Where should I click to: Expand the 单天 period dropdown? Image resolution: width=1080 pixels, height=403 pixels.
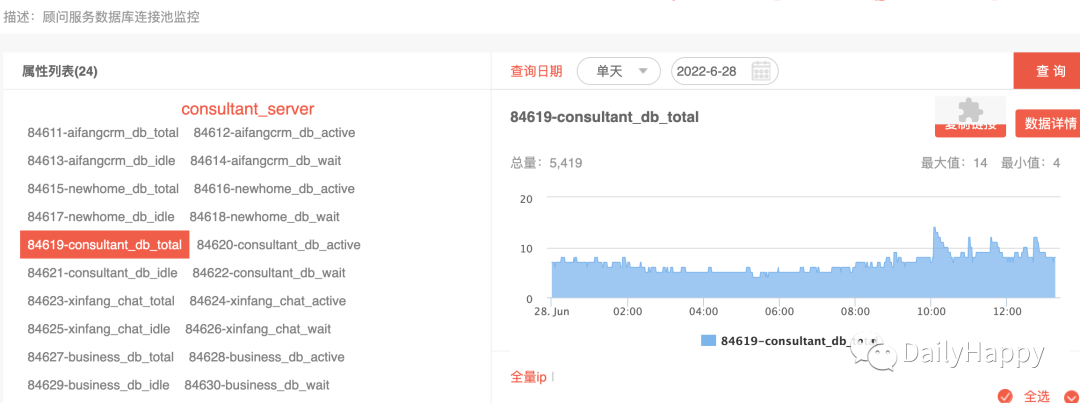tap(619, 71)
